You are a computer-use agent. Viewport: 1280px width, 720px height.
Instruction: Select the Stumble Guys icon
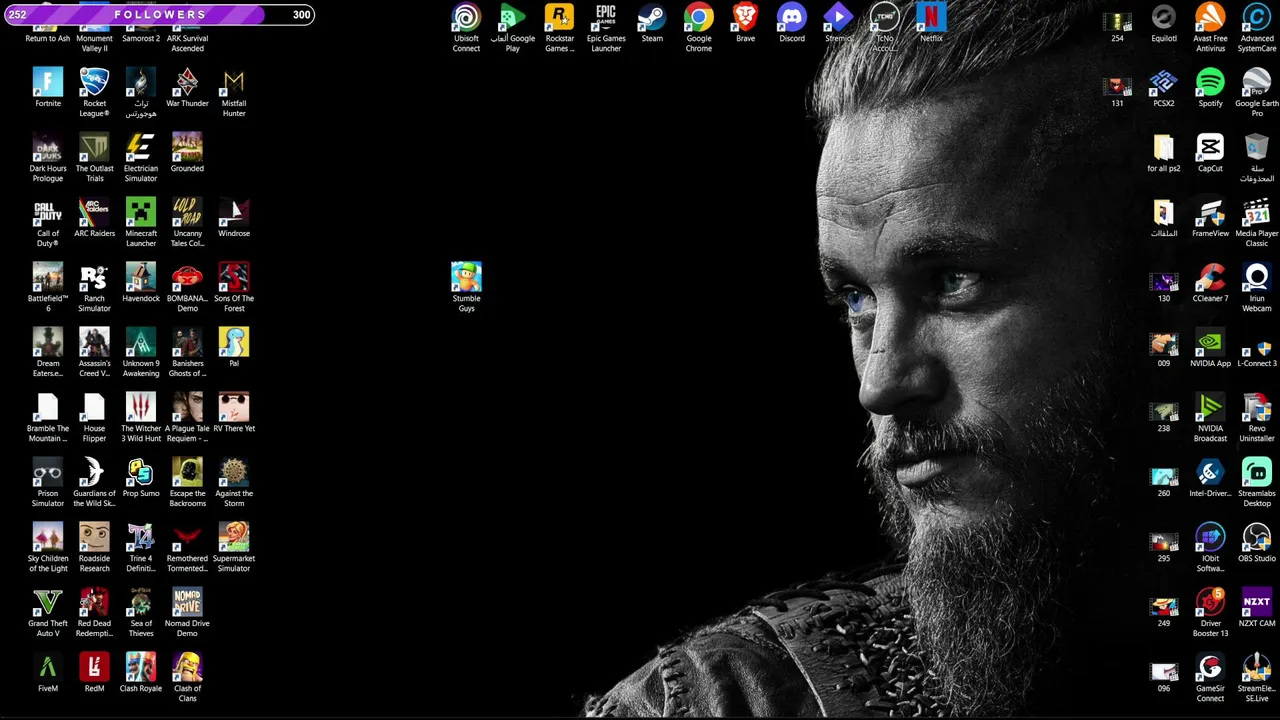click(466, 277)
